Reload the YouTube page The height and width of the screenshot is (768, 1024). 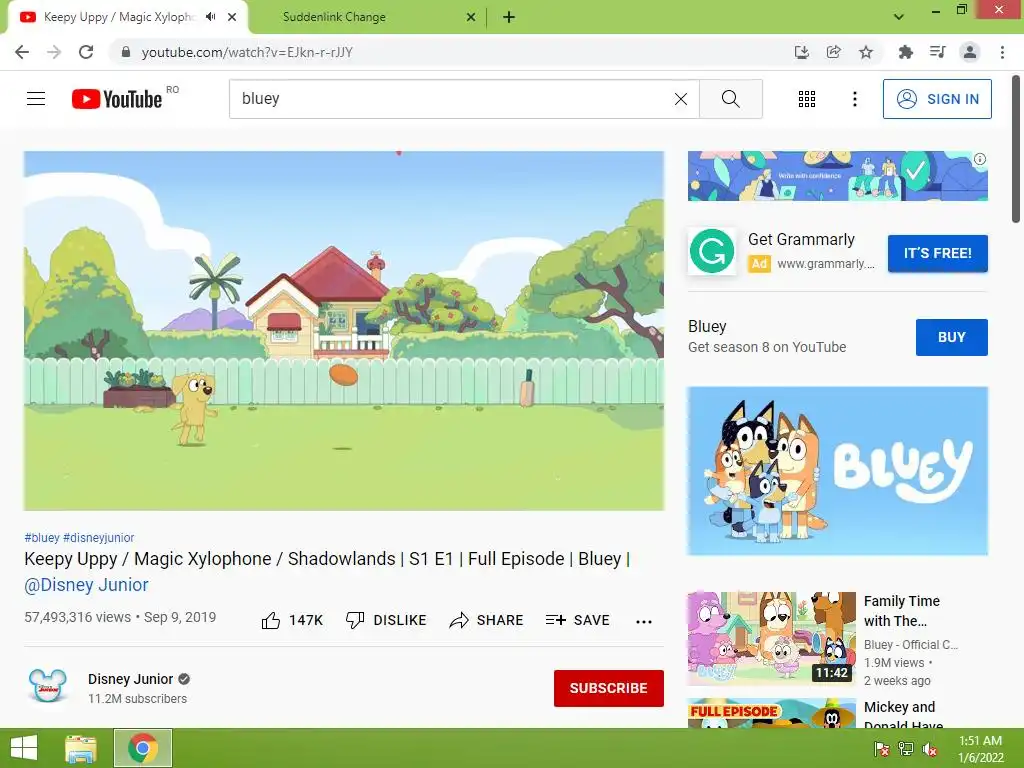tap(86, 52)
